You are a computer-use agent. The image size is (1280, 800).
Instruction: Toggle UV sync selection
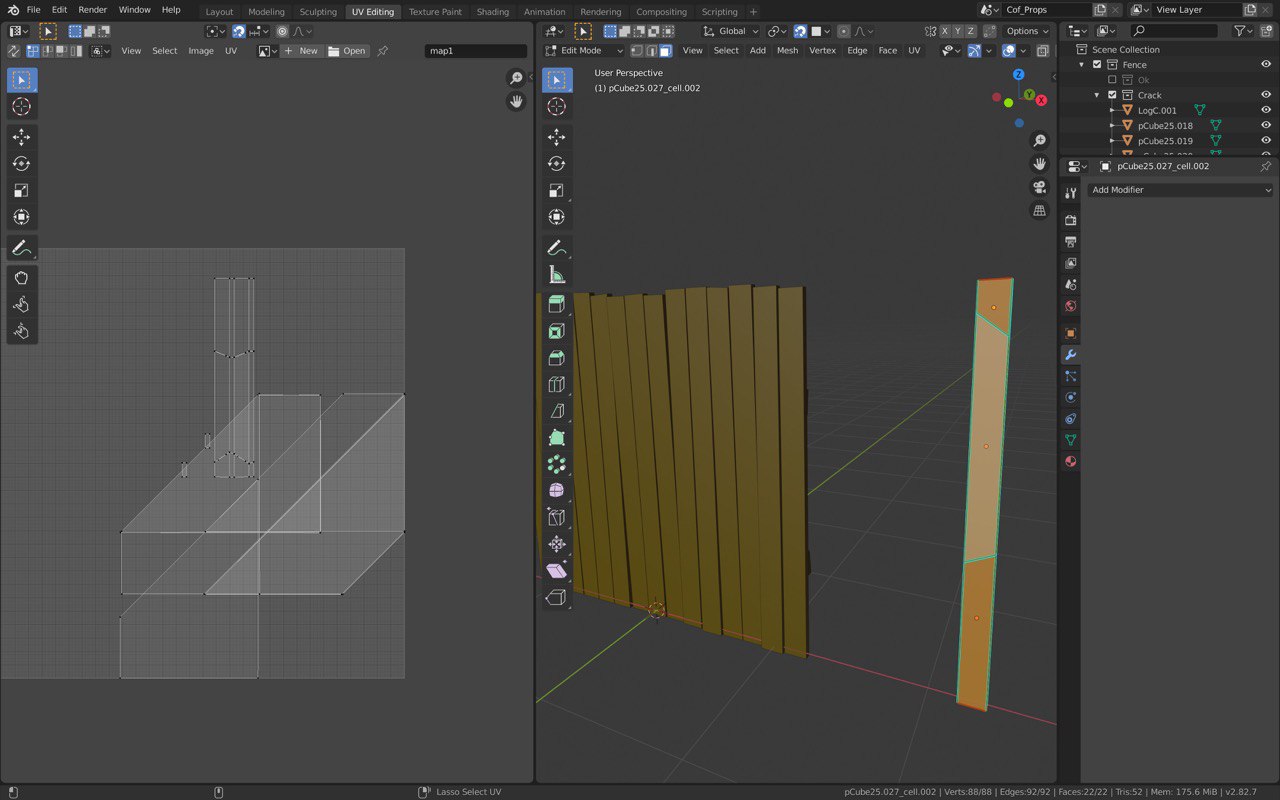tap(13, 51)
